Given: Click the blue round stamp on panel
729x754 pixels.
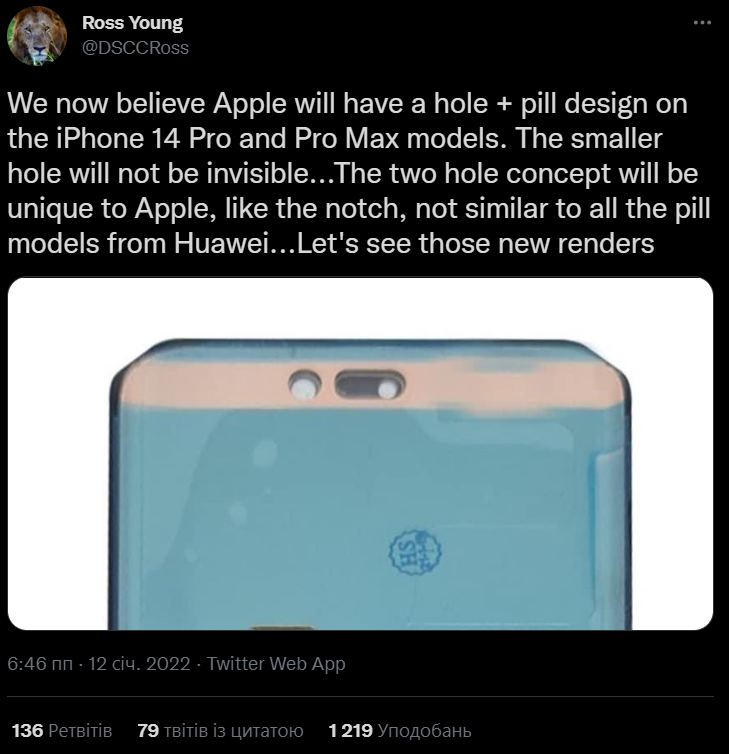Looking at the screenshot, I should pyautogui.click(x=415, y=553).
